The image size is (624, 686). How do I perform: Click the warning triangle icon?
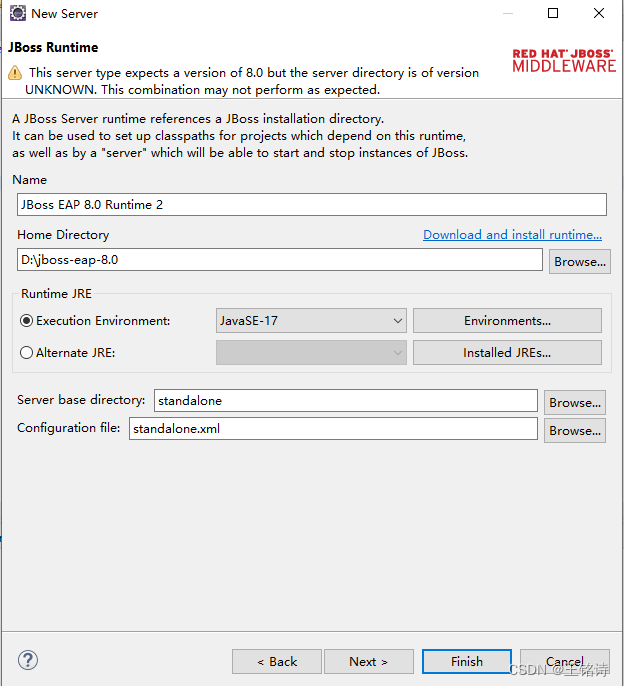click(x=15, y=73)
